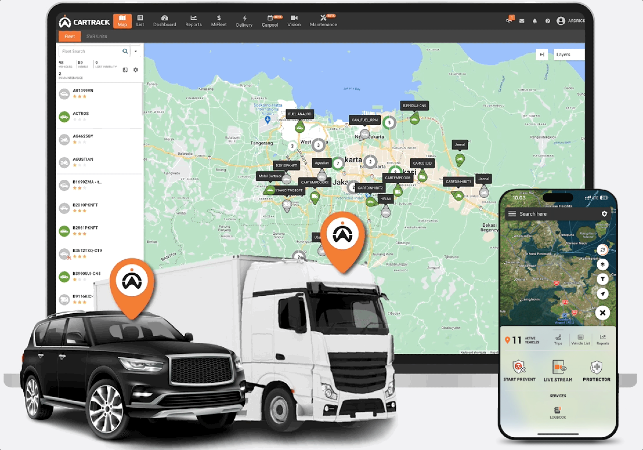Open the alerts bell icon in header
Viewport: 643px width, 450px height.
pyautogui.click(x=535, y=21)
